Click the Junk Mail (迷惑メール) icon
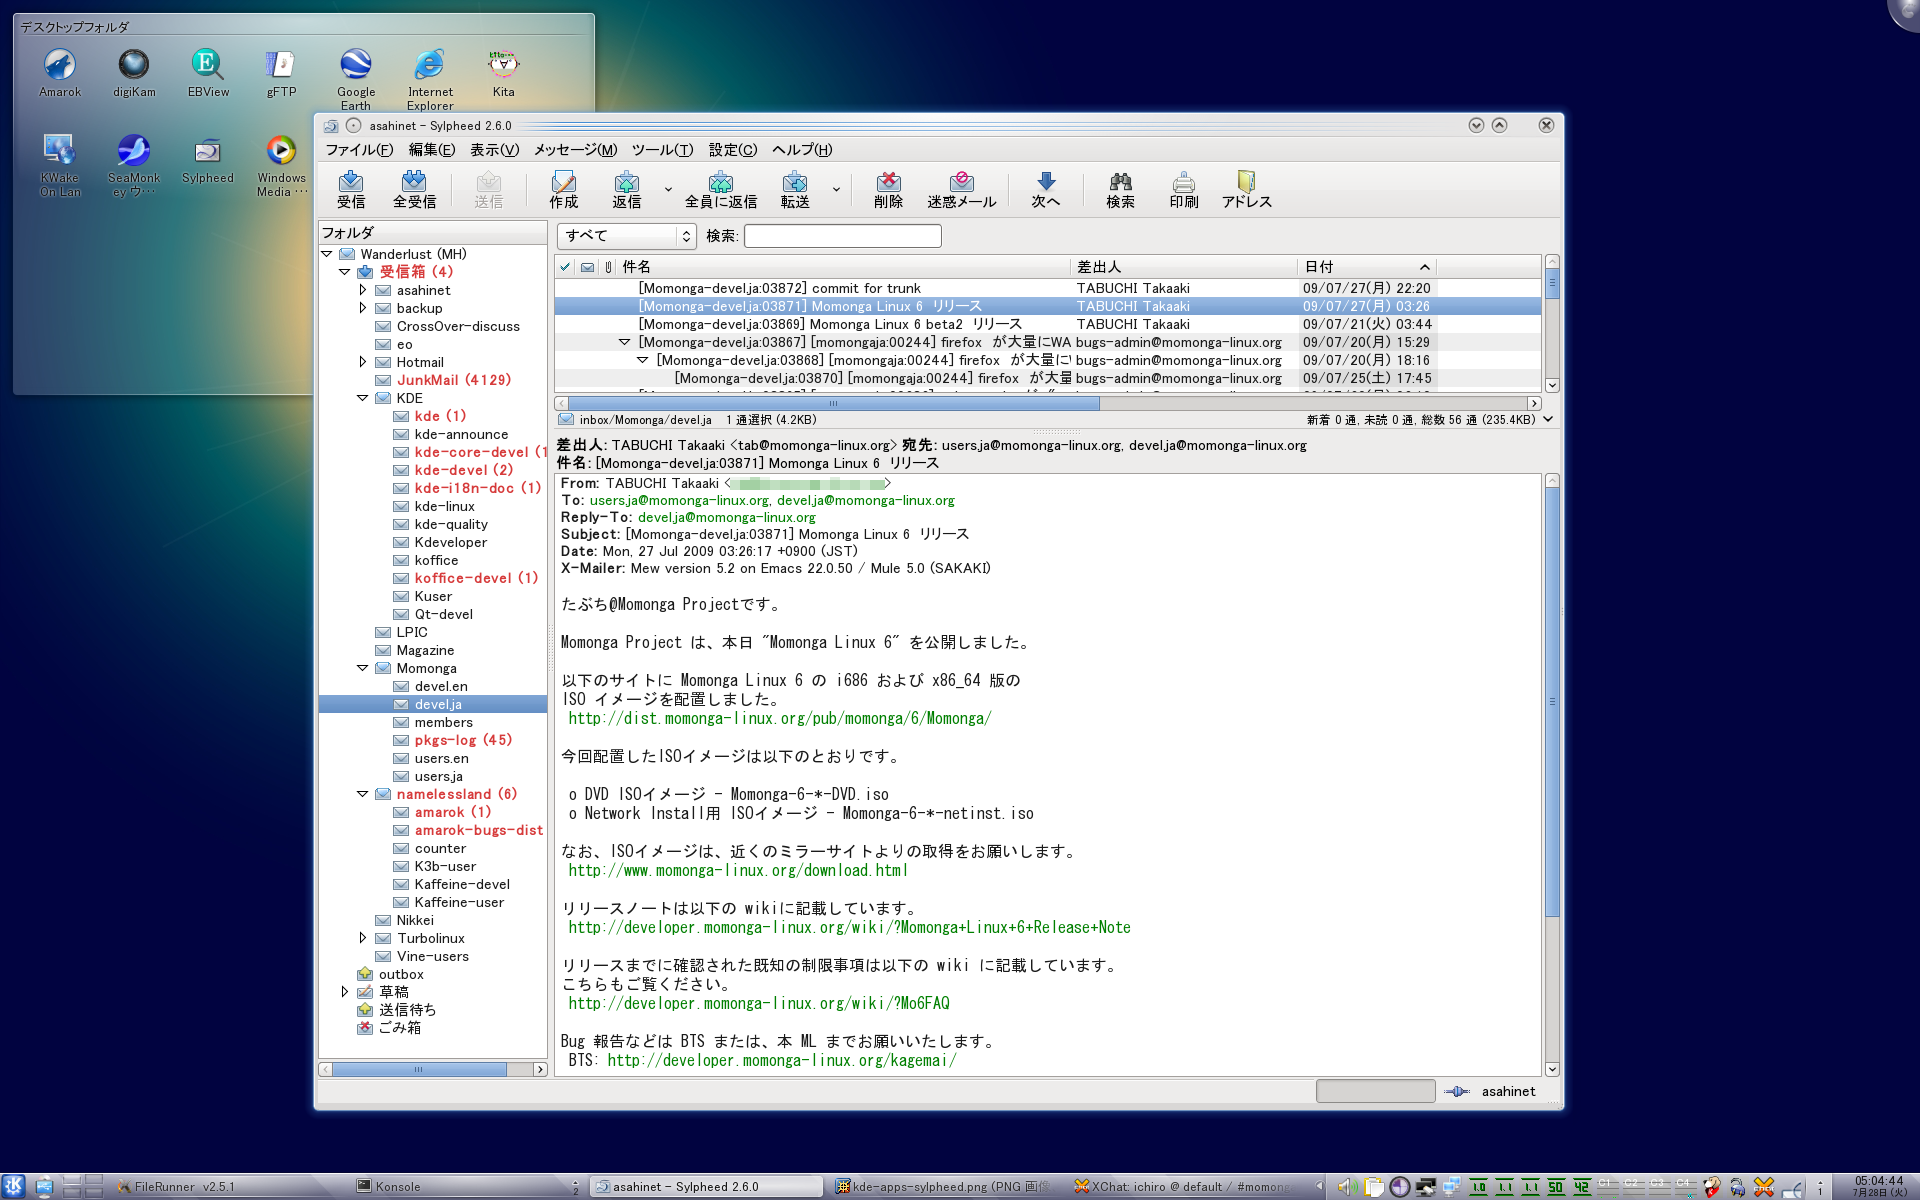1920x1200 pixels. pyautogui.click(x=962, y=189)
